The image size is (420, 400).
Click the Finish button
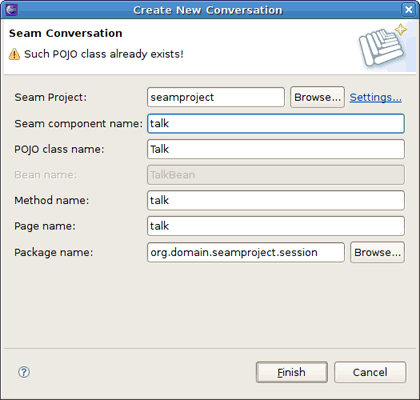(x=292, y=372)
